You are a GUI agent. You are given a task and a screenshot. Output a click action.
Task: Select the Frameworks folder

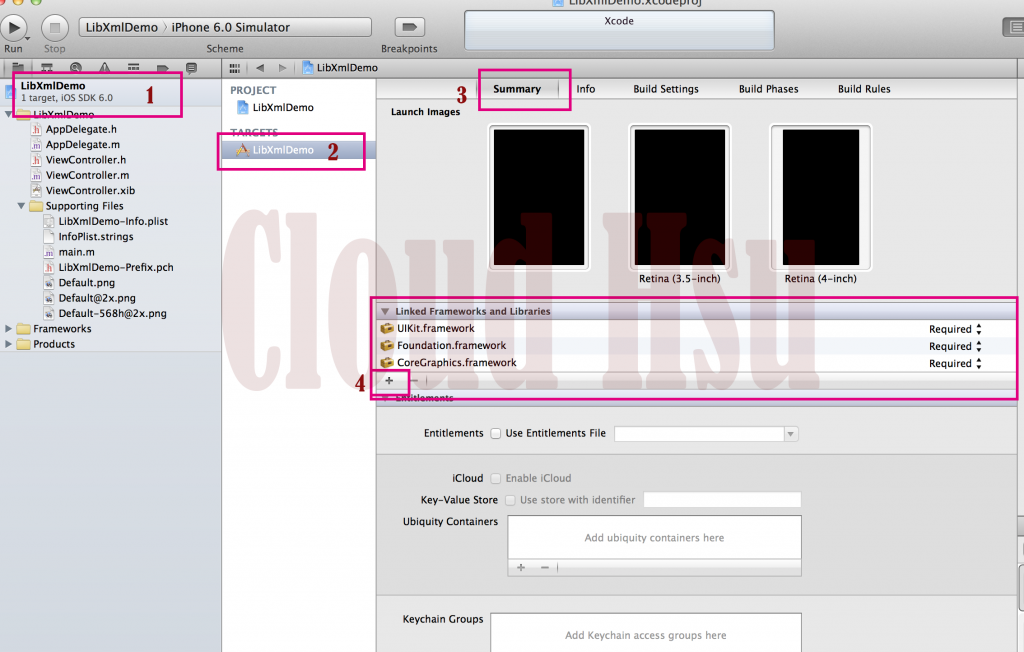pos(62,329)
